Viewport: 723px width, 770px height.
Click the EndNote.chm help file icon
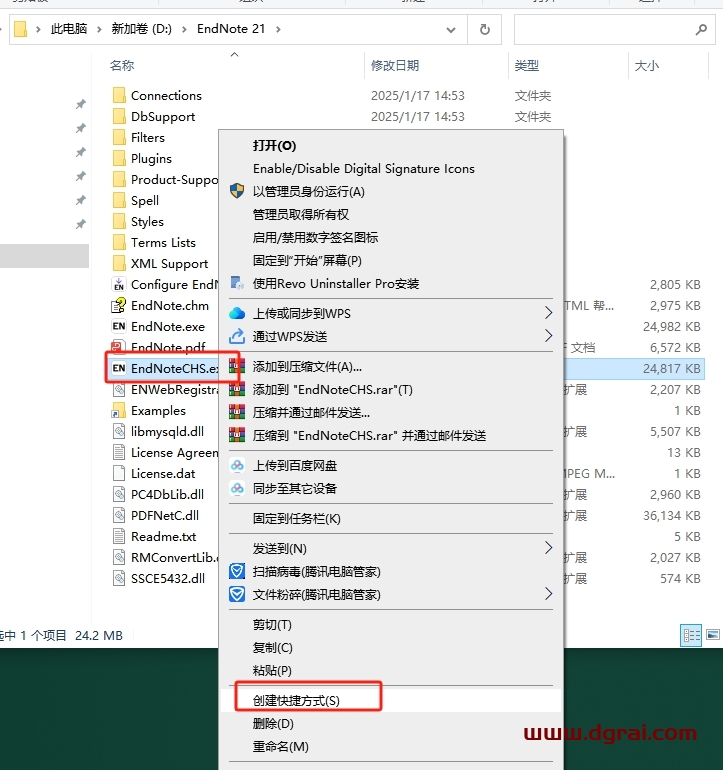point(118,305)
